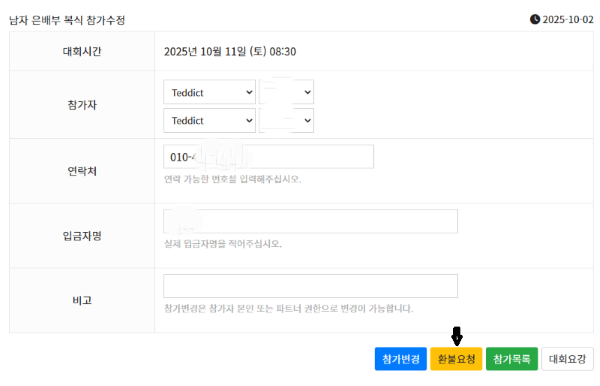This screenshot has height=386, width=600.
Task: Focus the 연락처 phone number field
Action: tap(268, 156)
